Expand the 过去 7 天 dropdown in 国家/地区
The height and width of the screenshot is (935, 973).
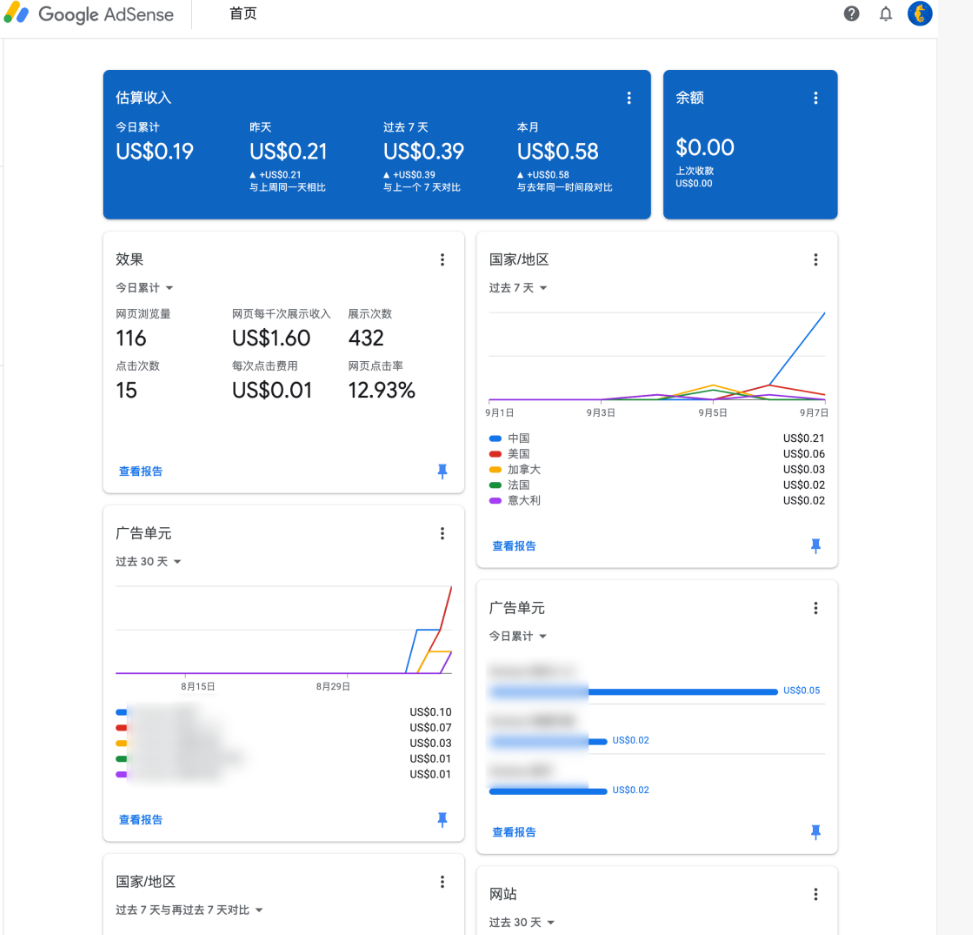pyautogui.click(x=516, y=287)
